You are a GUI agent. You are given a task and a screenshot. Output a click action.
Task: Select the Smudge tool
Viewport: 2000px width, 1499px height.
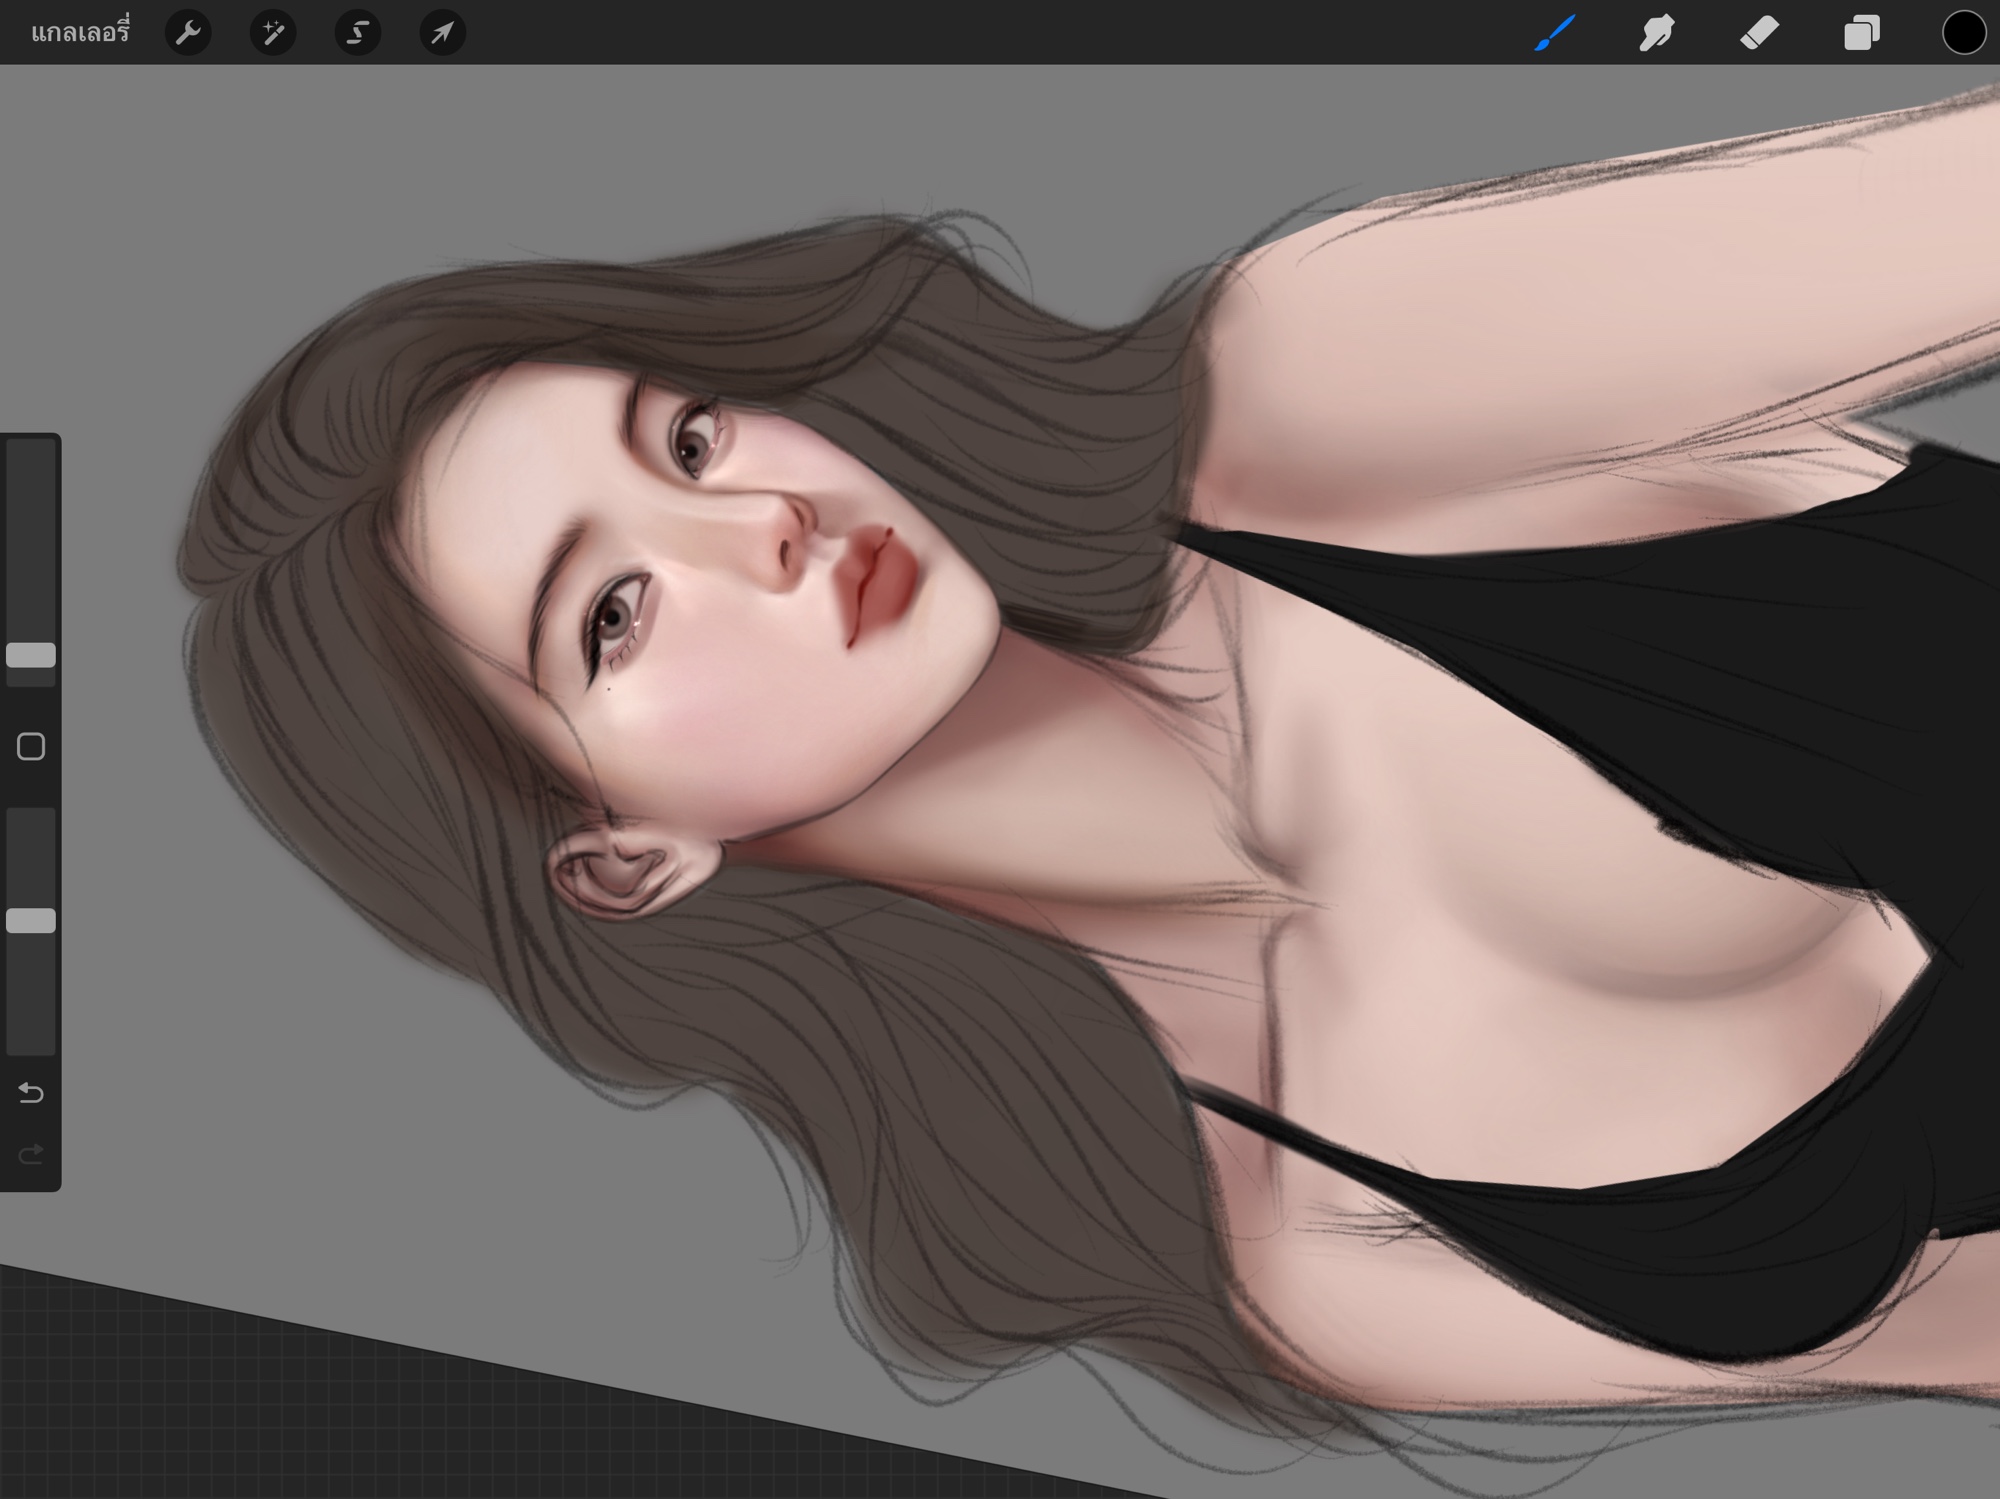pyautogui.click(x=1657, y=33)
